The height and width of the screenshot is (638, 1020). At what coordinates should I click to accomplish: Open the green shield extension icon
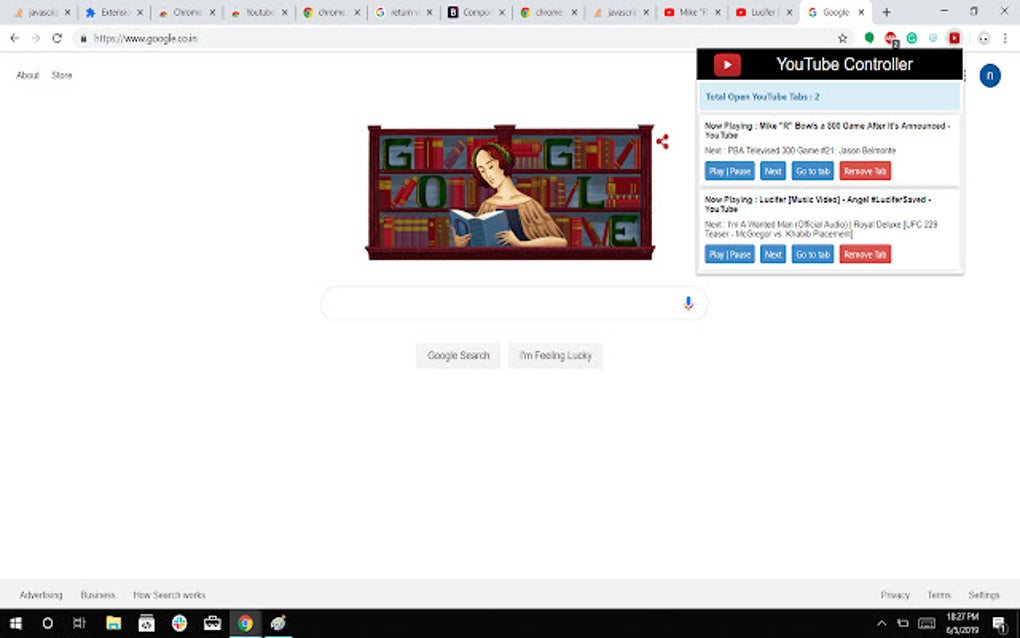[869, 38]
